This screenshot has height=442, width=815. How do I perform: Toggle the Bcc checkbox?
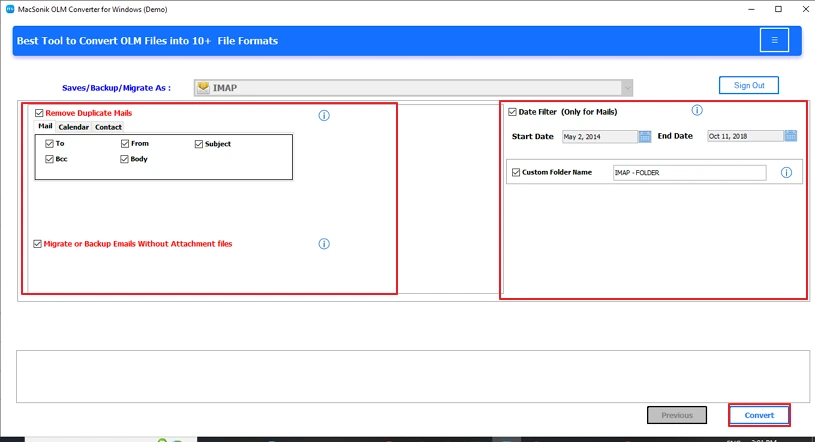pos(49,159)
